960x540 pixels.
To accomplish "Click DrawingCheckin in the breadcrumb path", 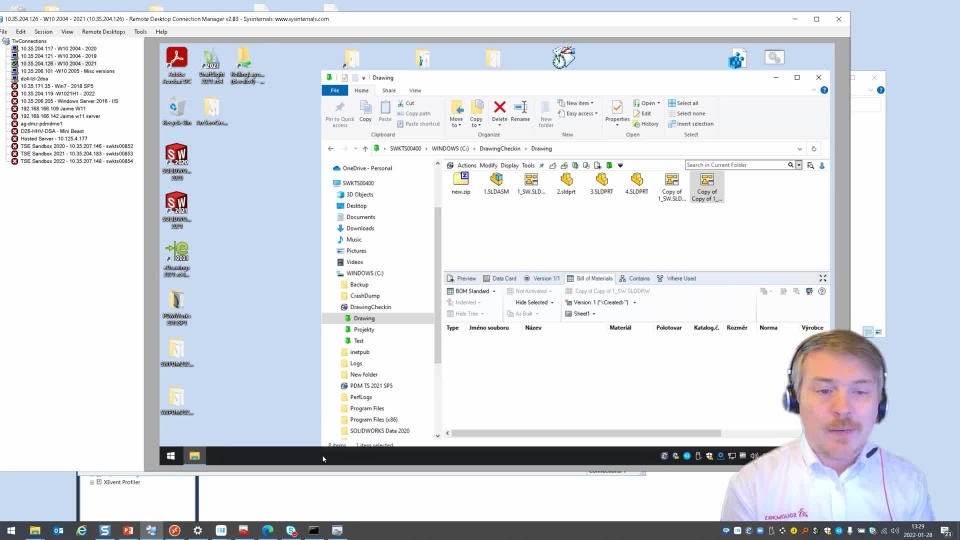I will tap(500, 149).
